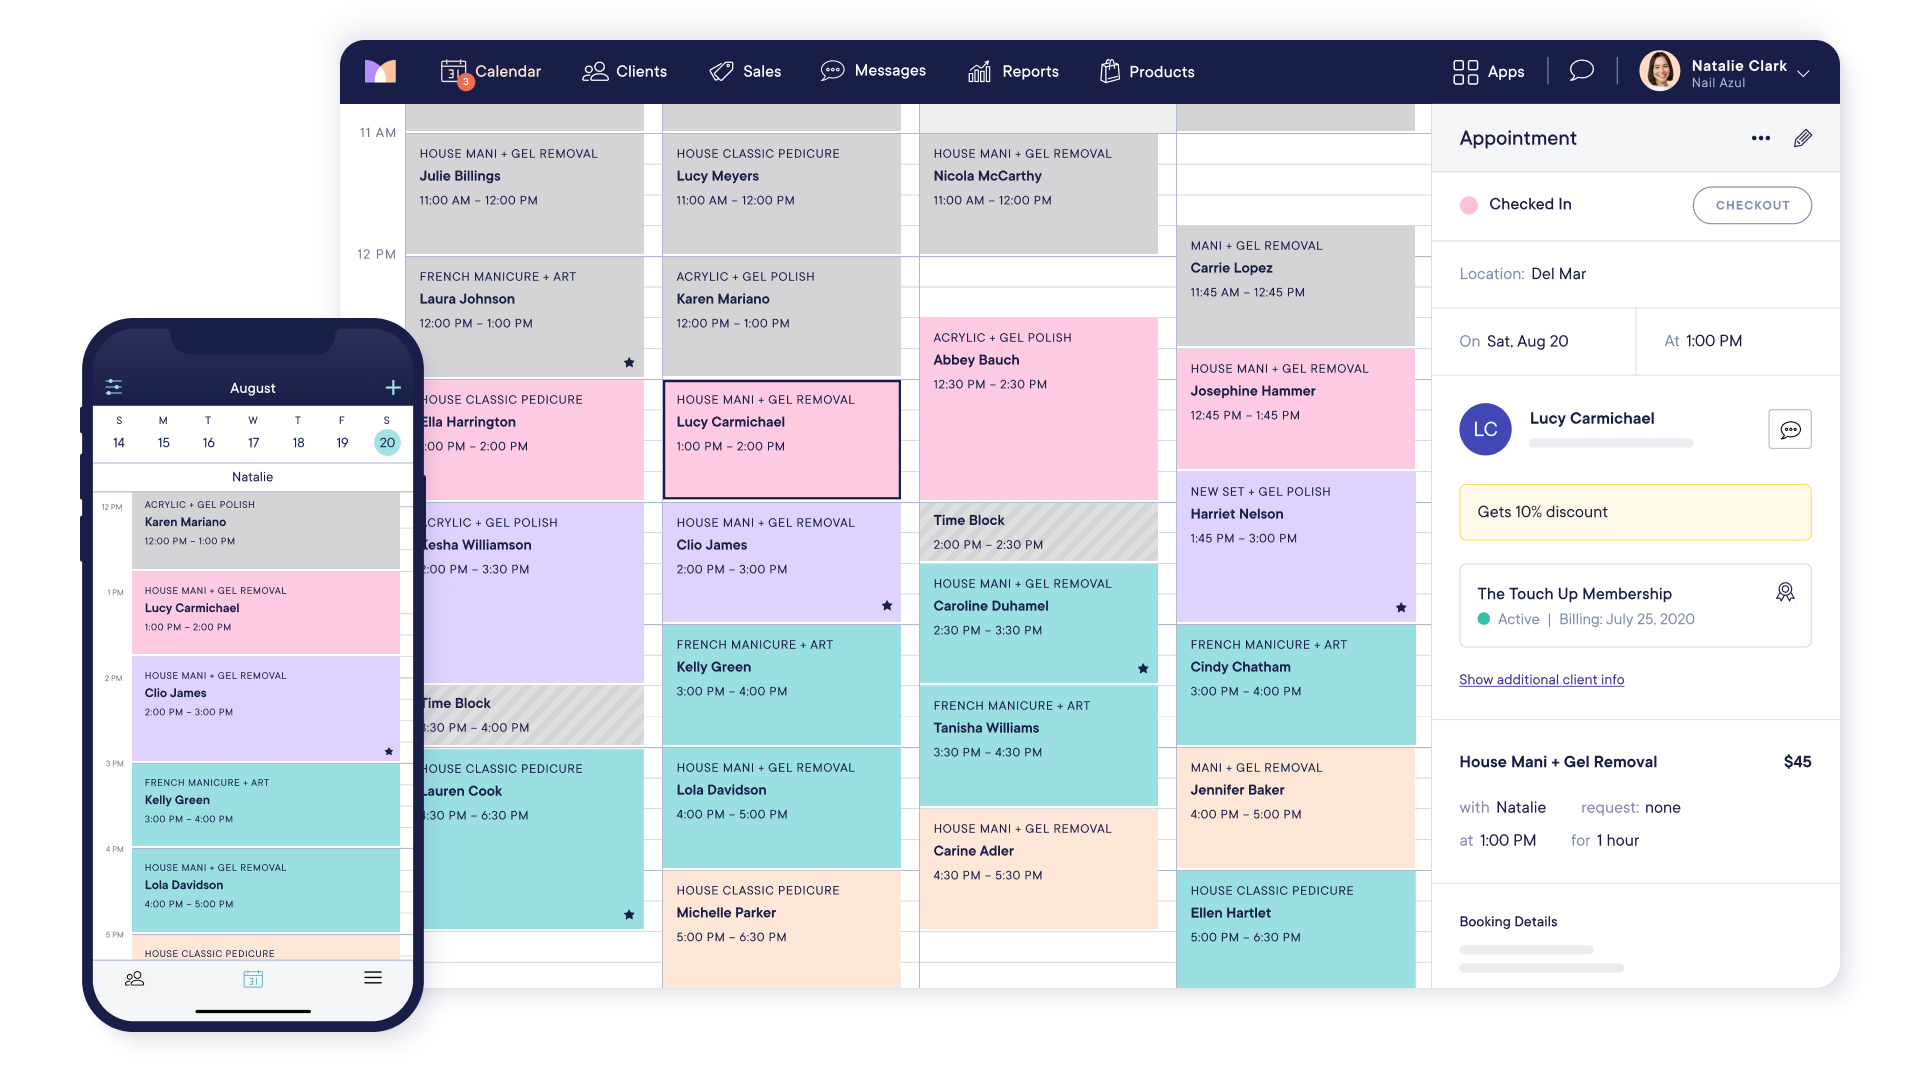Click the LC client avatar
Viewport: 1920px width, 1080px height.
pyautogui.click(x=1485, y=429)
